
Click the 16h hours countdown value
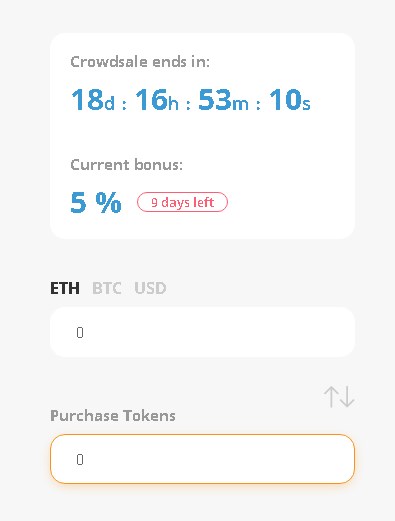[x=157, y=99]
